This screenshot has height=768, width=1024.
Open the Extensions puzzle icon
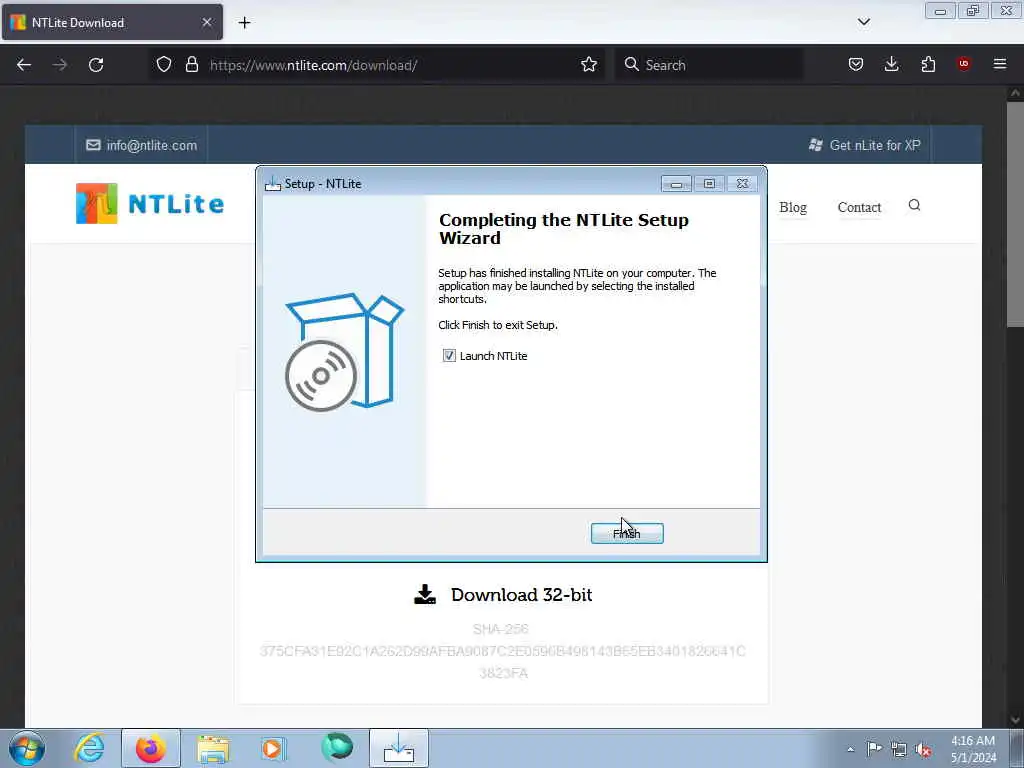point(928,65)
